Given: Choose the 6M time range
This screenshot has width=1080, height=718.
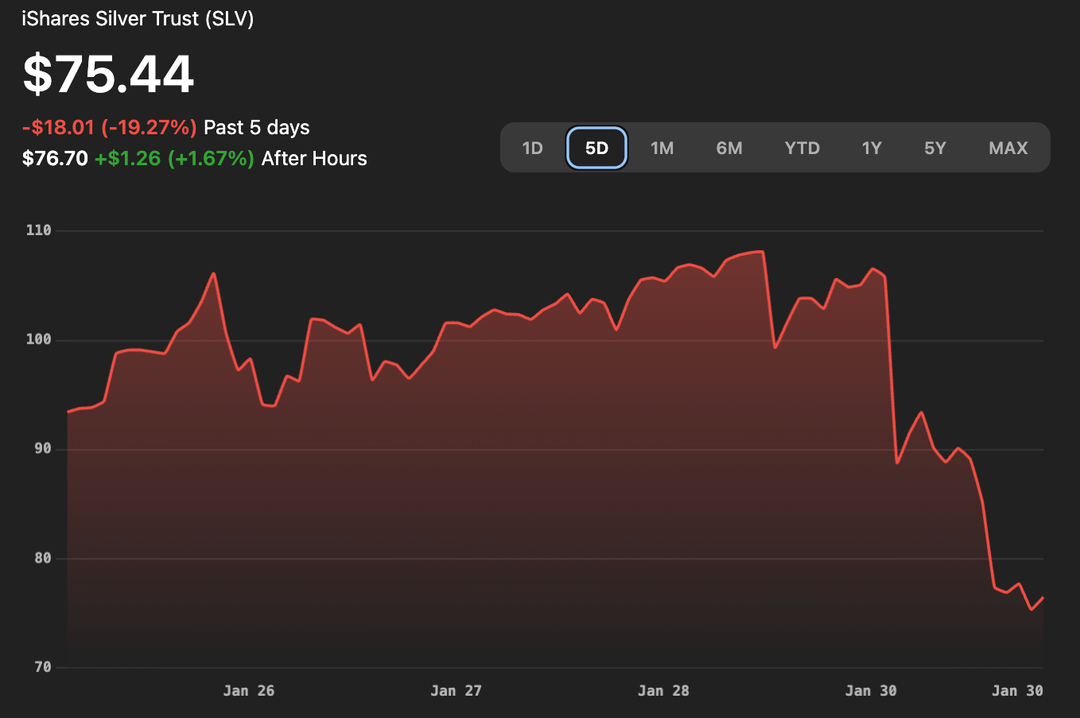Looking at the screenshot, I should tap(729, 148).
